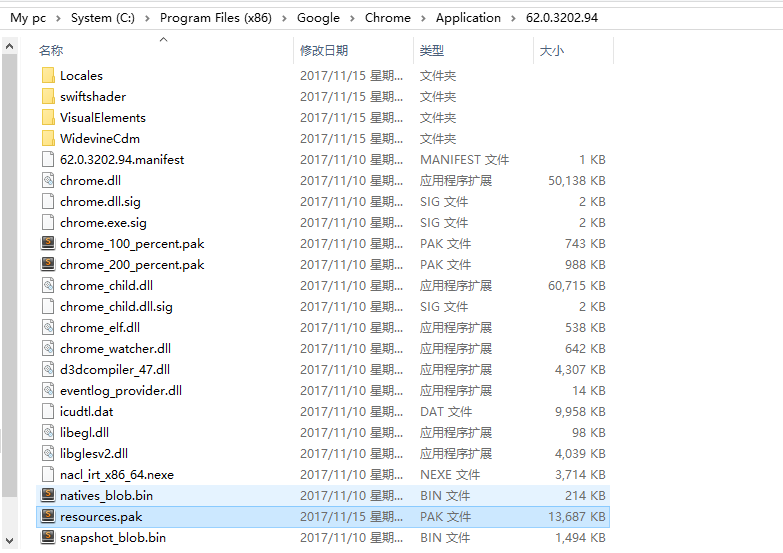Select the WidevineCdm folder icon
Viewport: 783px width, 553px height.
48,138
